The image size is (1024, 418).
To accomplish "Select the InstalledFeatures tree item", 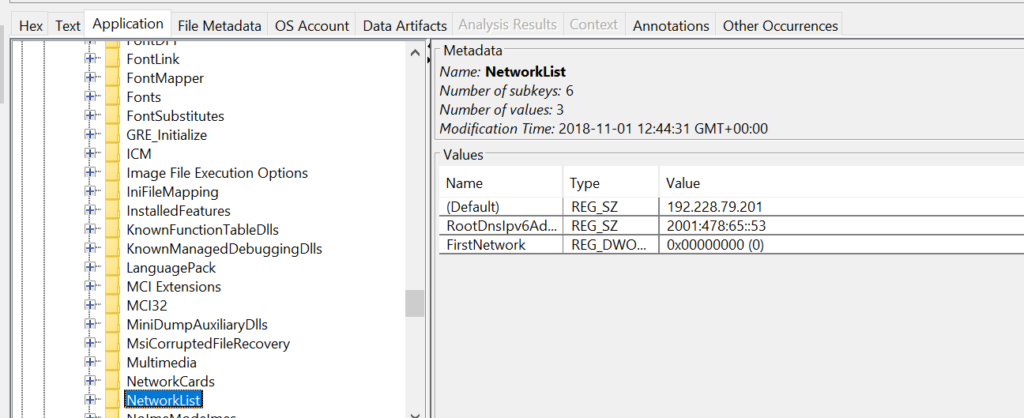I will point(178,211).
